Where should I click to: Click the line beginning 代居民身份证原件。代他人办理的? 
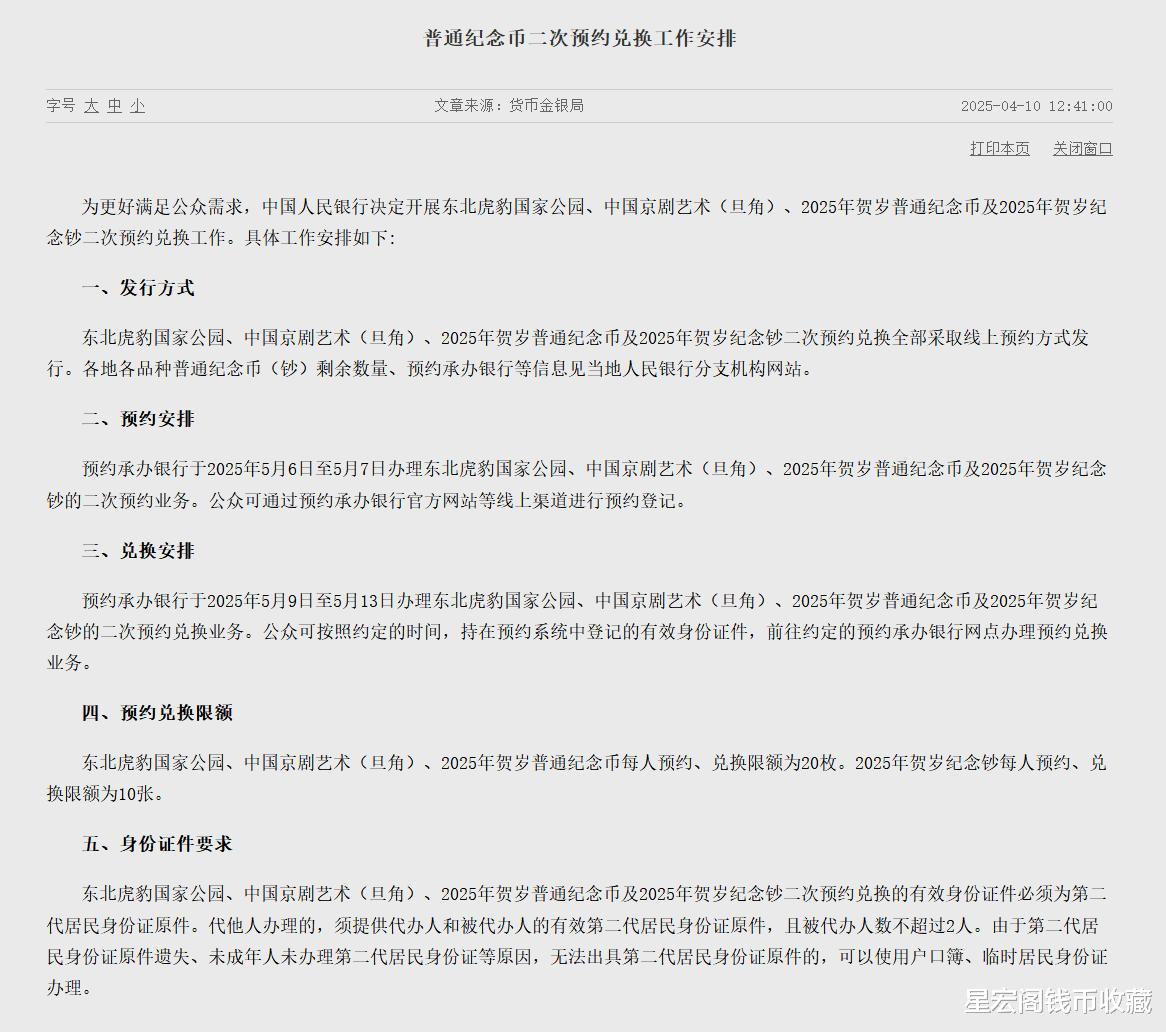[573, 926]
